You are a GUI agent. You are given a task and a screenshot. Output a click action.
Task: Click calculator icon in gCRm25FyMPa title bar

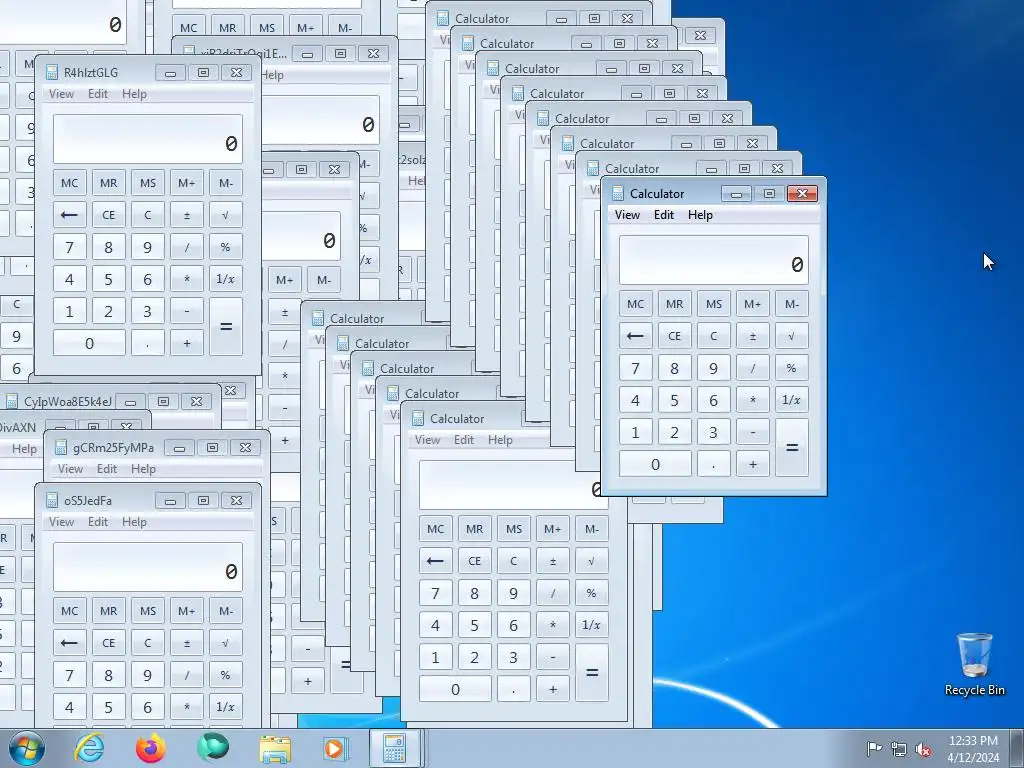(x=61, y=447)
